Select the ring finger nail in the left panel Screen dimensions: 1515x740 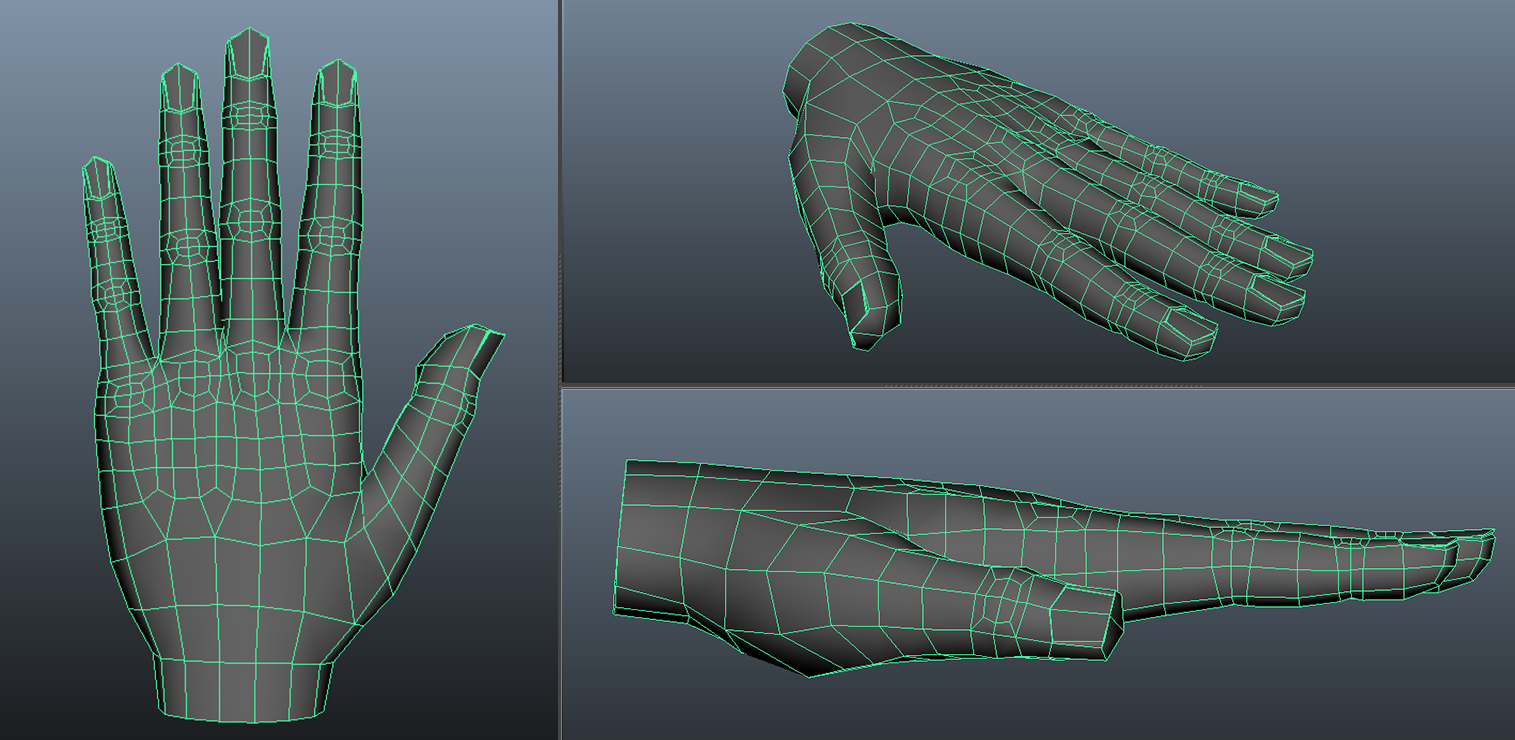coord(179,88)
